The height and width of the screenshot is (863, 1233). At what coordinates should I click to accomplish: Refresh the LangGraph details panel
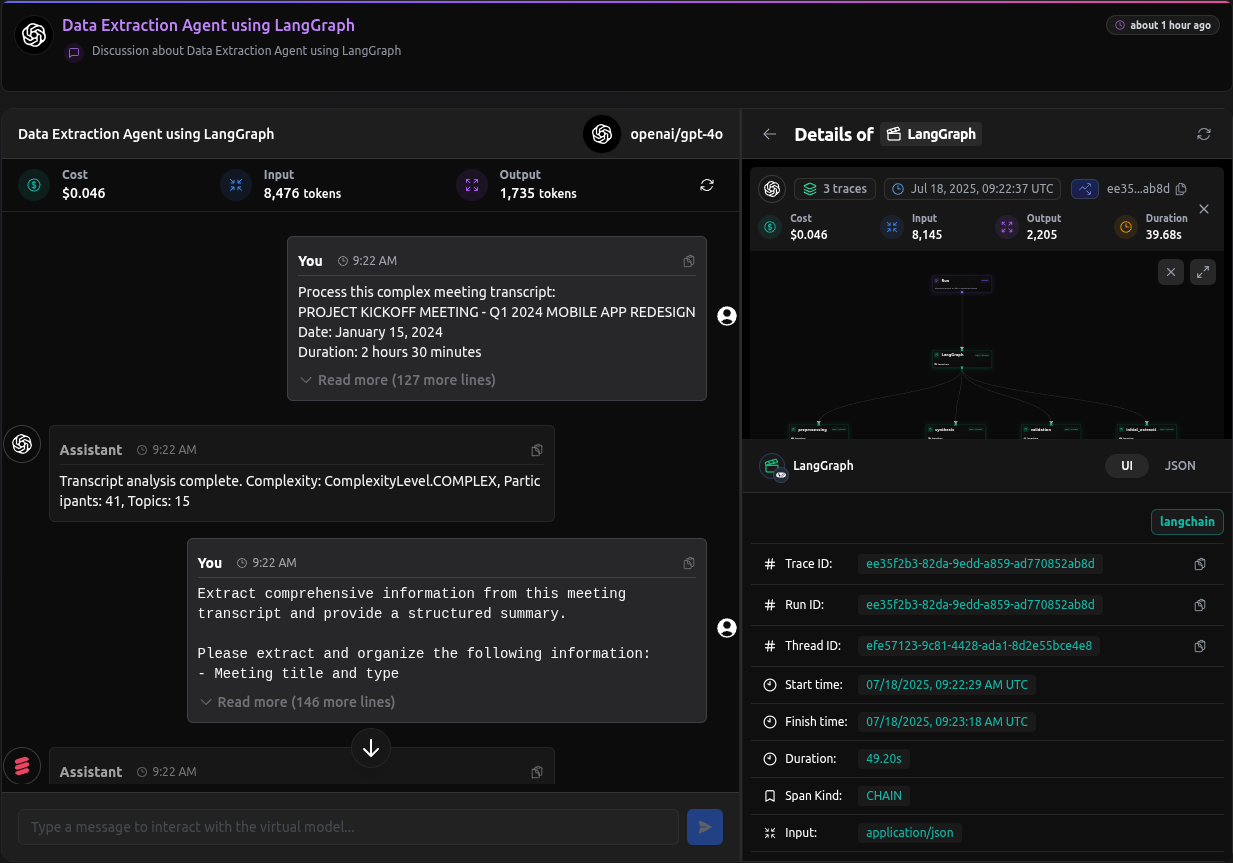click(1204, 134)
